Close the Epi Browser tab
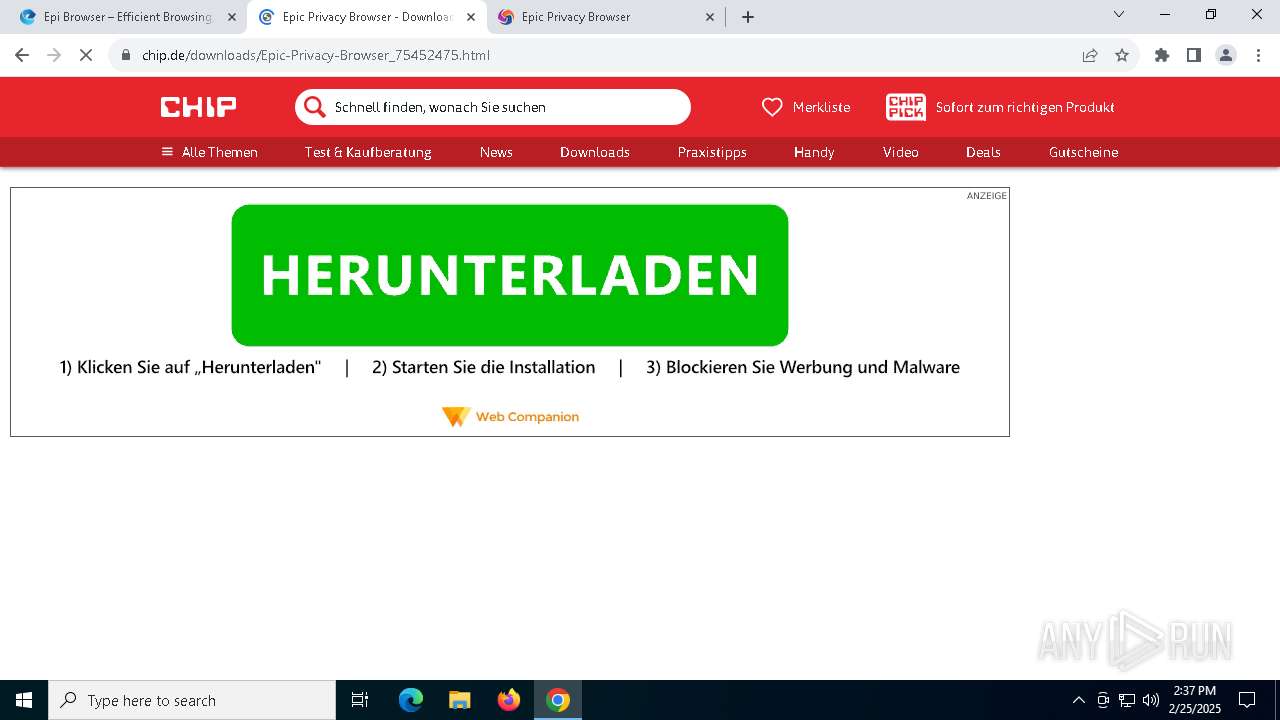Image resolution: width=1280 pixels, height=720 pixels. tap(232, 17)
